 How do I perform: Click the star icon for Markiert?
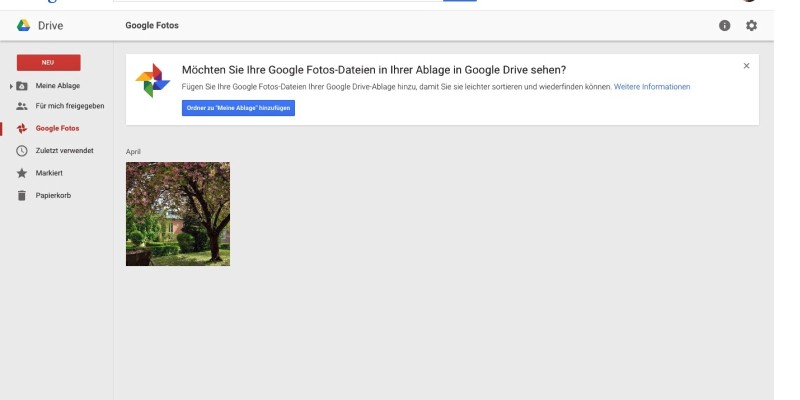22,173
